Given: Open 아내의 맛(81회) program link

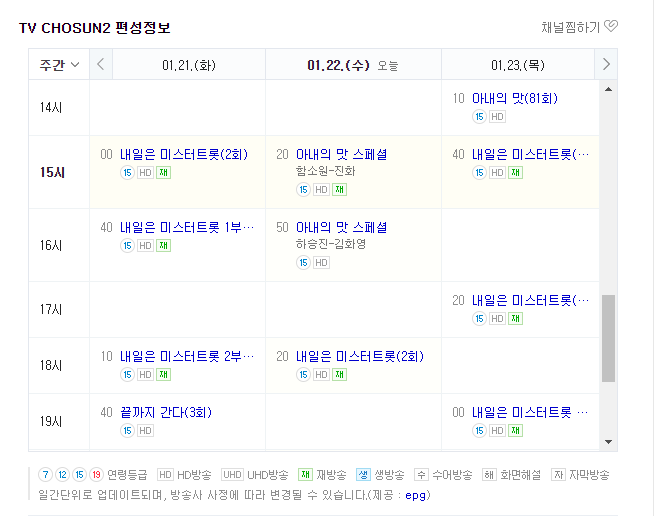Looking at the screenshot, I should (514, 98).
